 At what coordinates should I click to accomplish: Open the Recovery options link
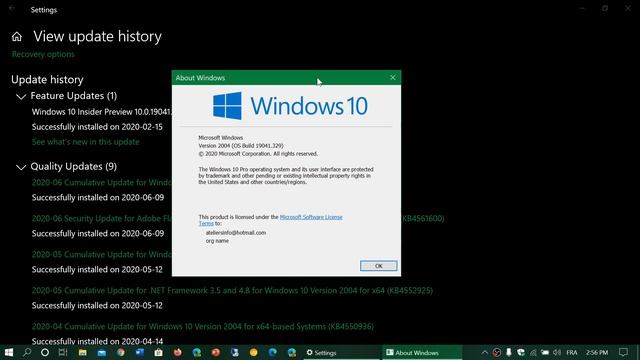click(43, 54)
